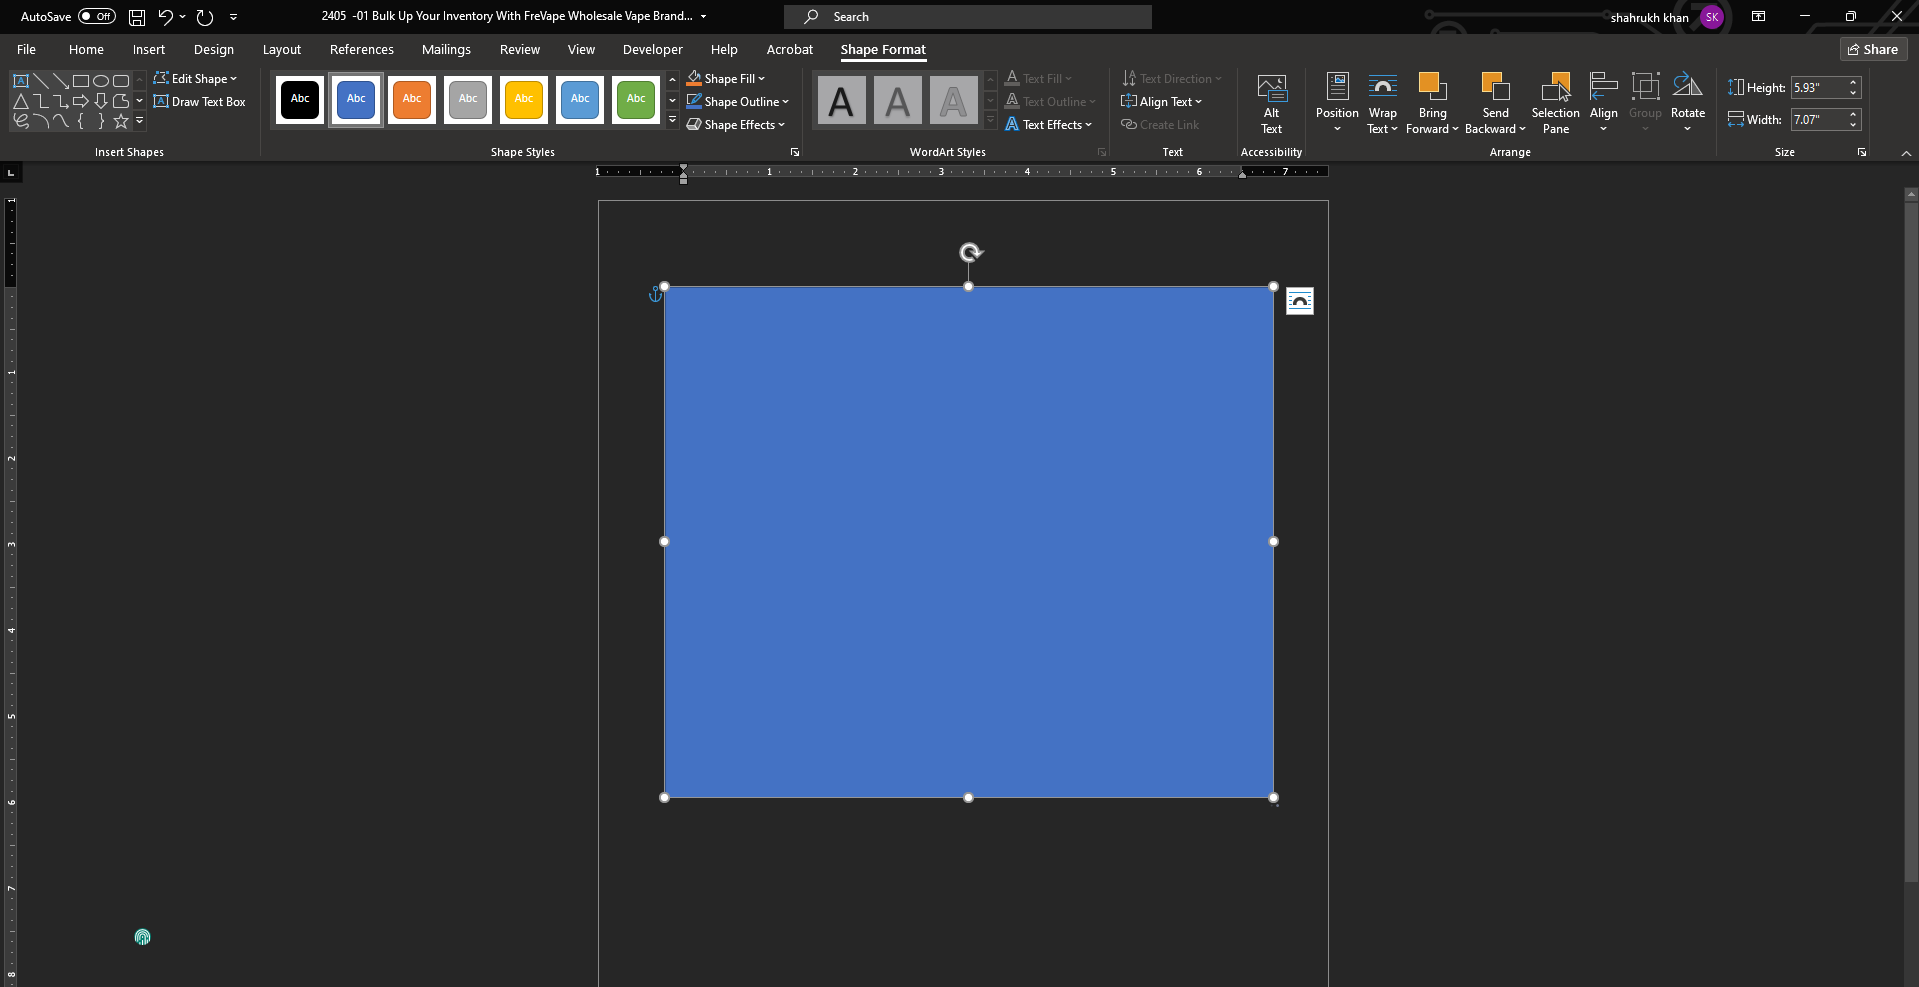Click the rotation handle above the shape

969,253
